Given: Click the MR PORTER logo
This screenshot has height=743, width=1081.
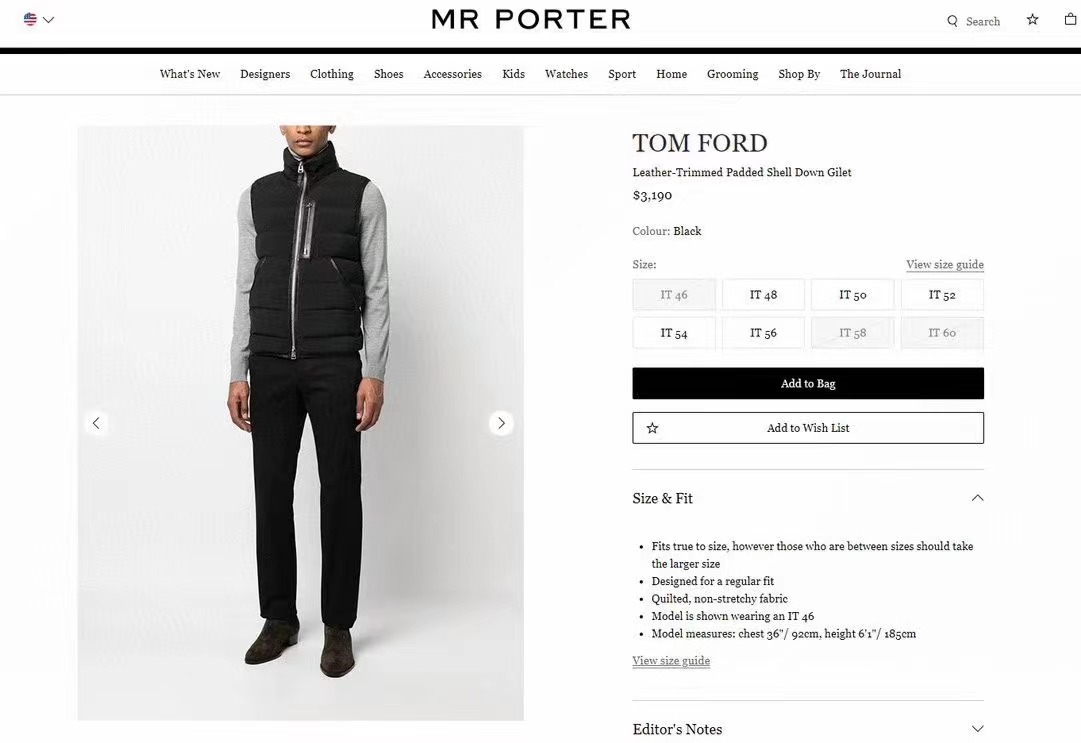Looking at the screenshot, I should pyautogui.click(x=531, y=19).
